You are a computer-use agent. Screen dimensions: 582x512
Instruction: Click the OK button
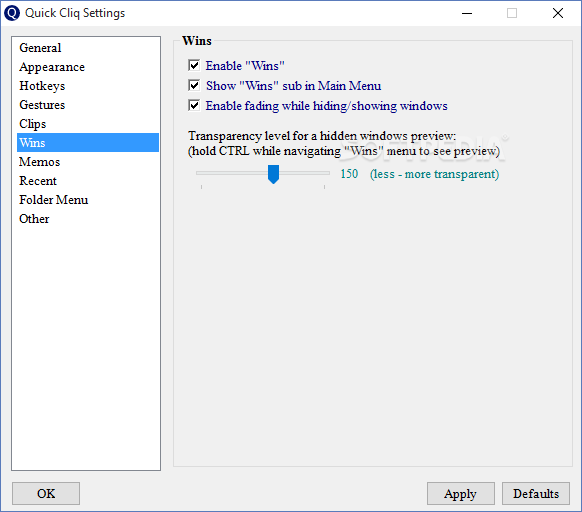click(46, 493)
